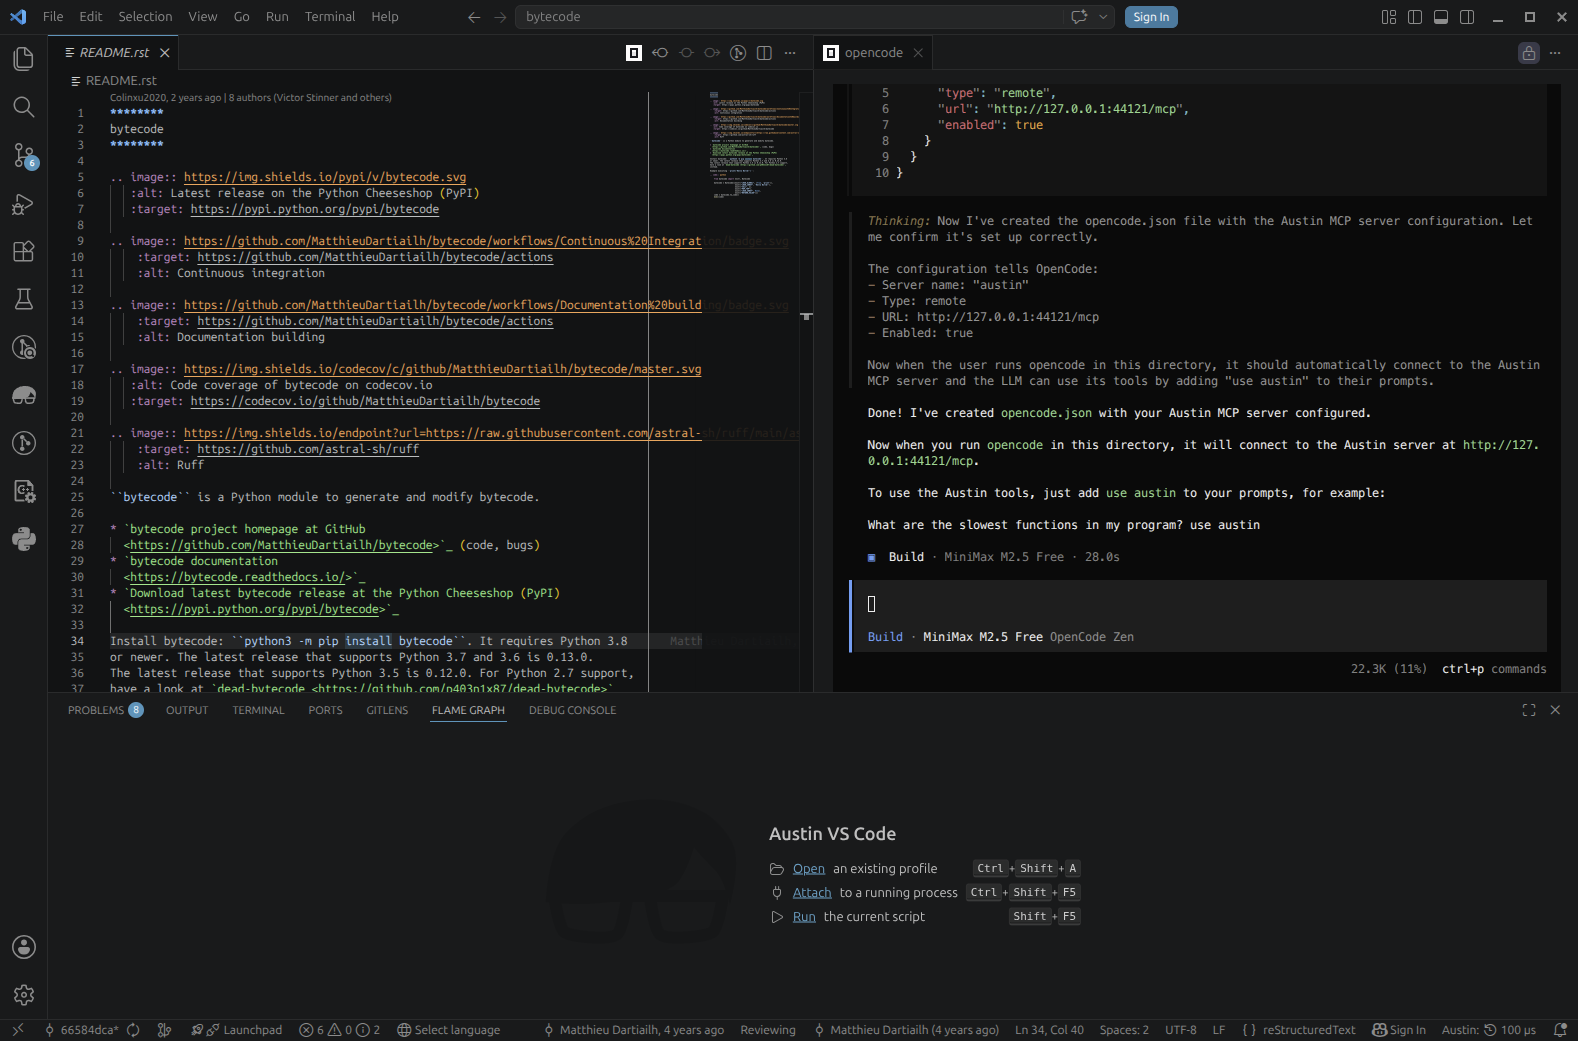Close the opencode editor tab
The height and width of the screenshot is (1041, 1578).
[x=918, y=53]
